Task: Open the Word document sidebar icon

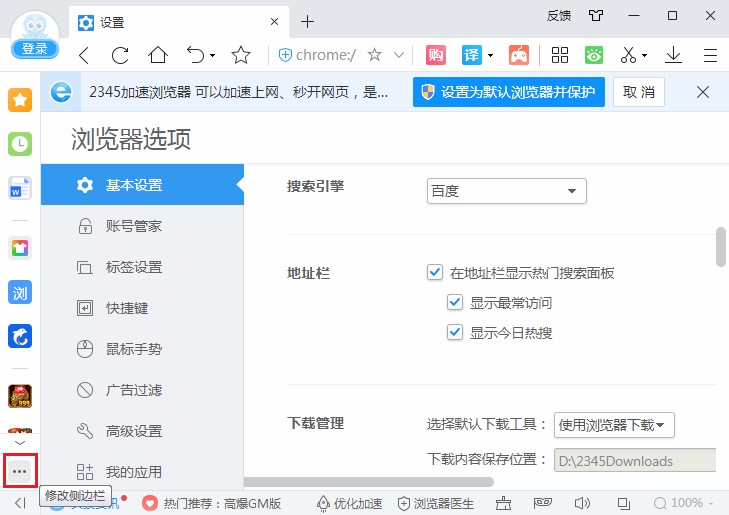Action: tap(20, 188)
